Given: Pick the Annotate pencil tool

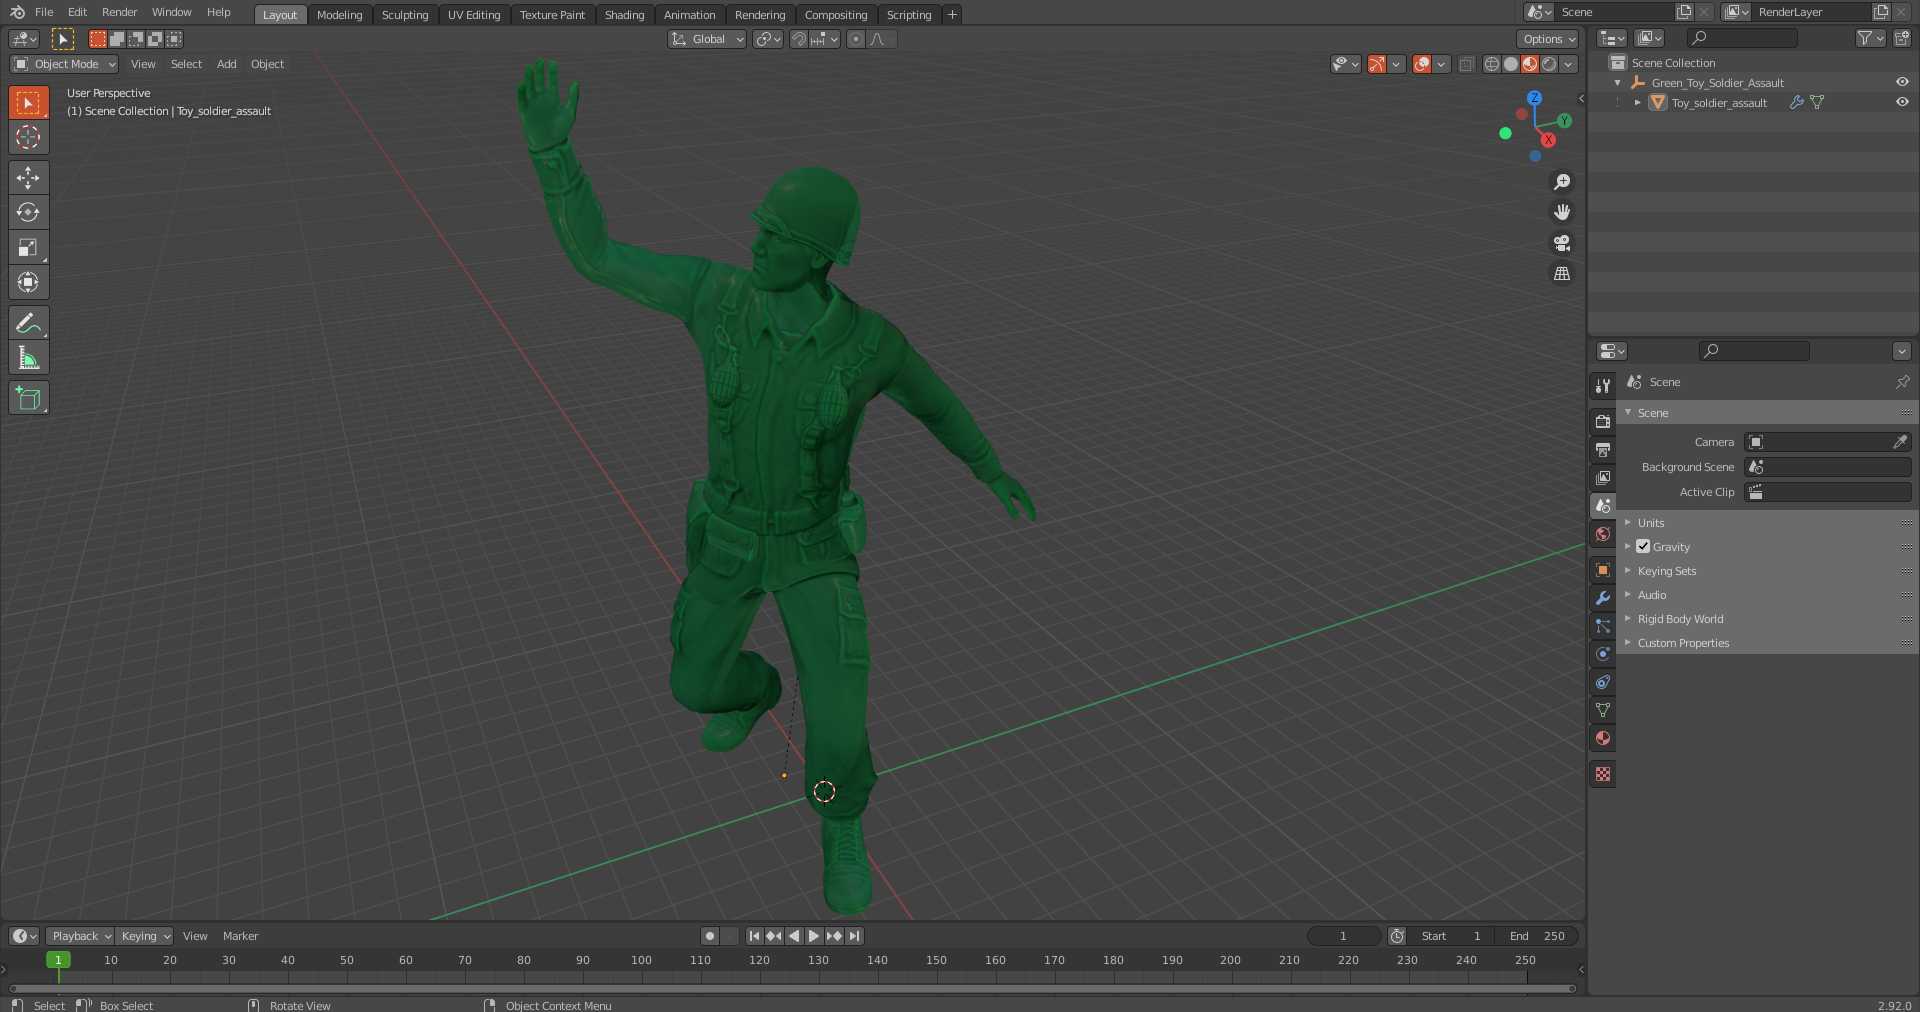Looking at the screenshot, I should pos(28,323).
